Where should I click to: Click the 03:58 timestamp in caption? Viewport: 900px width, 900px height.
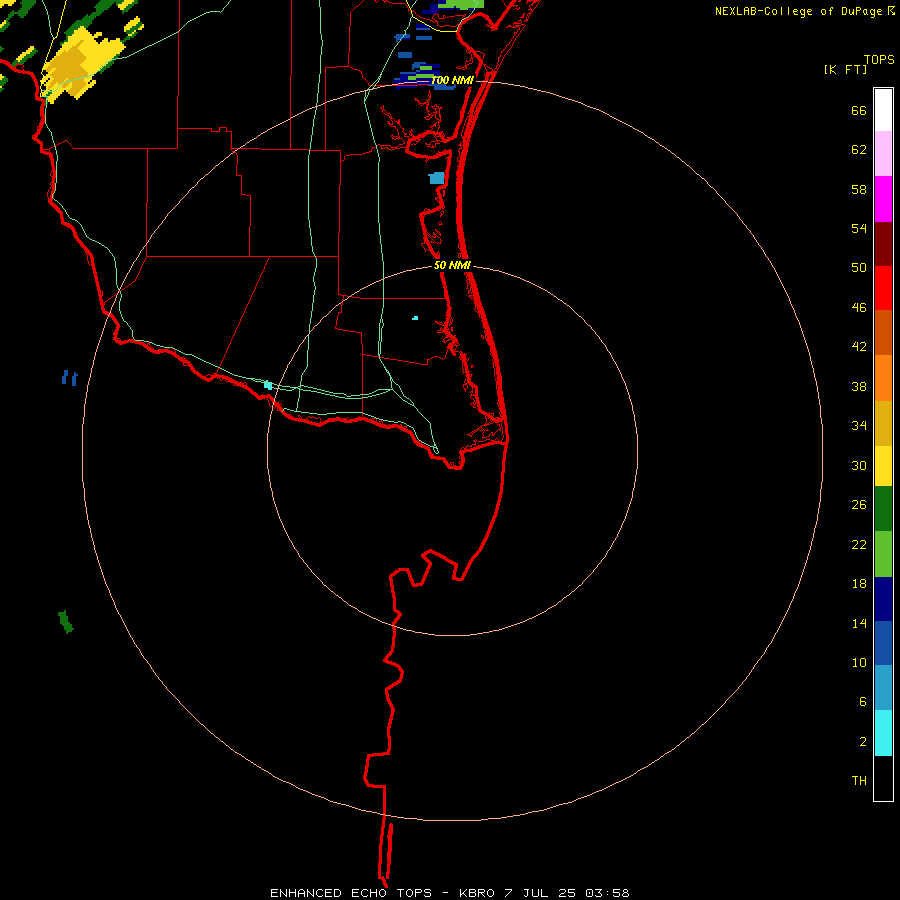(x=607, y=893)
